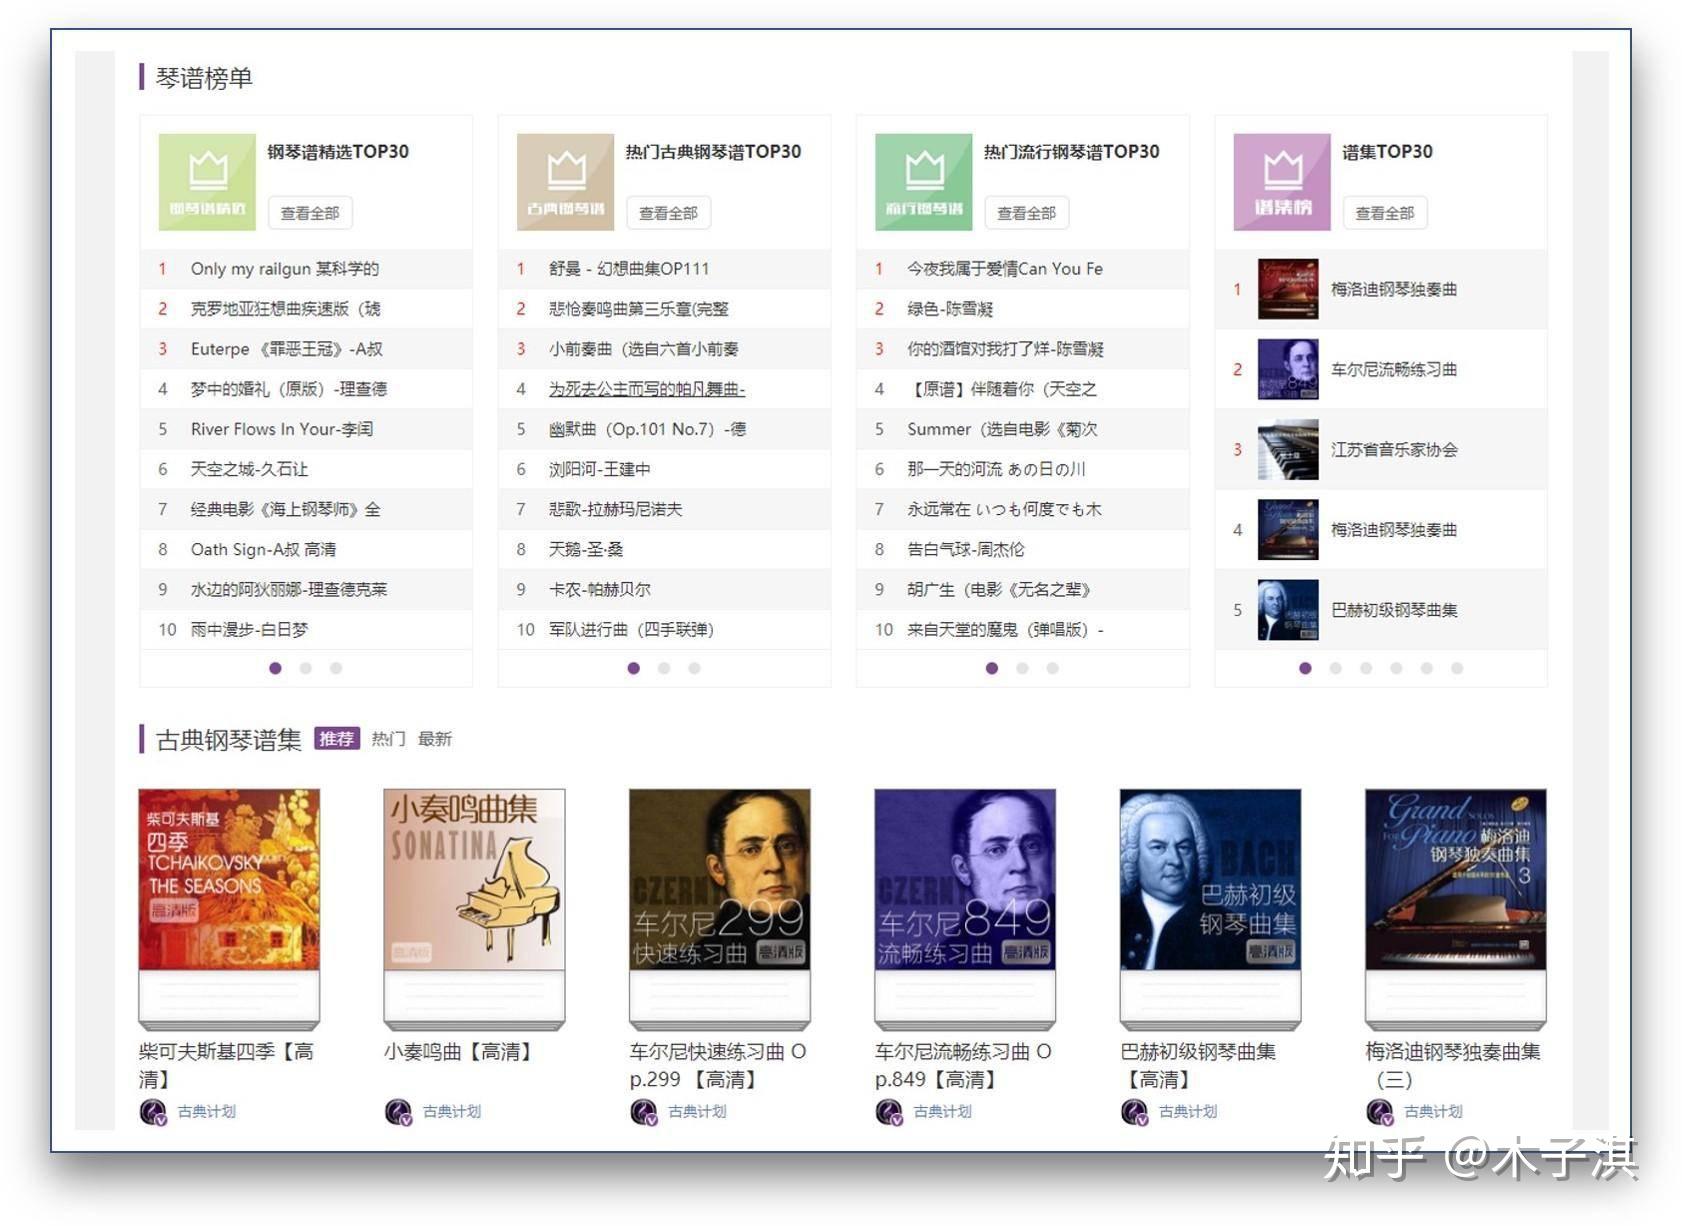Viewport: 1682px width, 1226px height.
Task: Click the purple crown icon for 谱集榜
Action: tap(1282, 182)
